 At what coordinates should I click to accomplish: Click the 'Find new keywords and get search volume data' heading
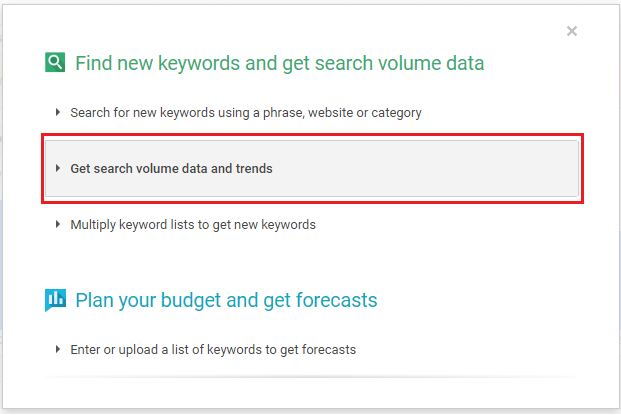click(x=279, y=64)
